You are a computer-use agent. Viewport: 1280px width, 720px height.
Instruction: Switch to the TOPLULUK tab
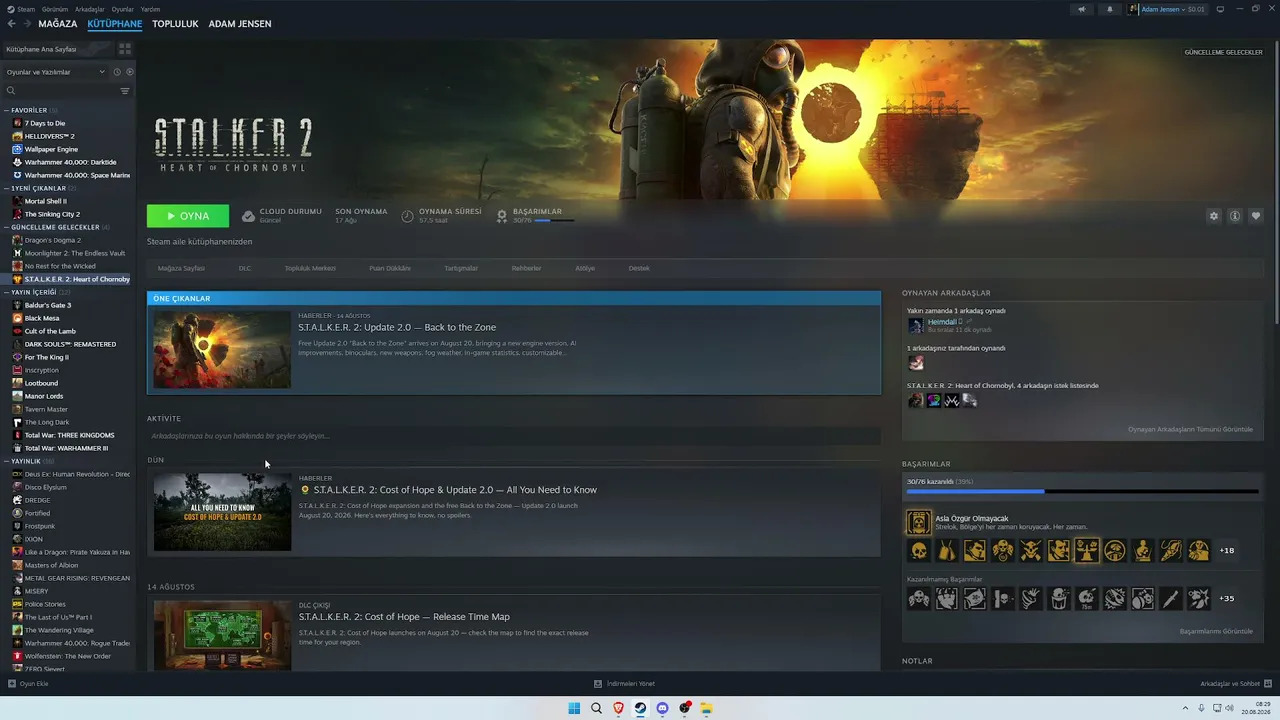175,24
